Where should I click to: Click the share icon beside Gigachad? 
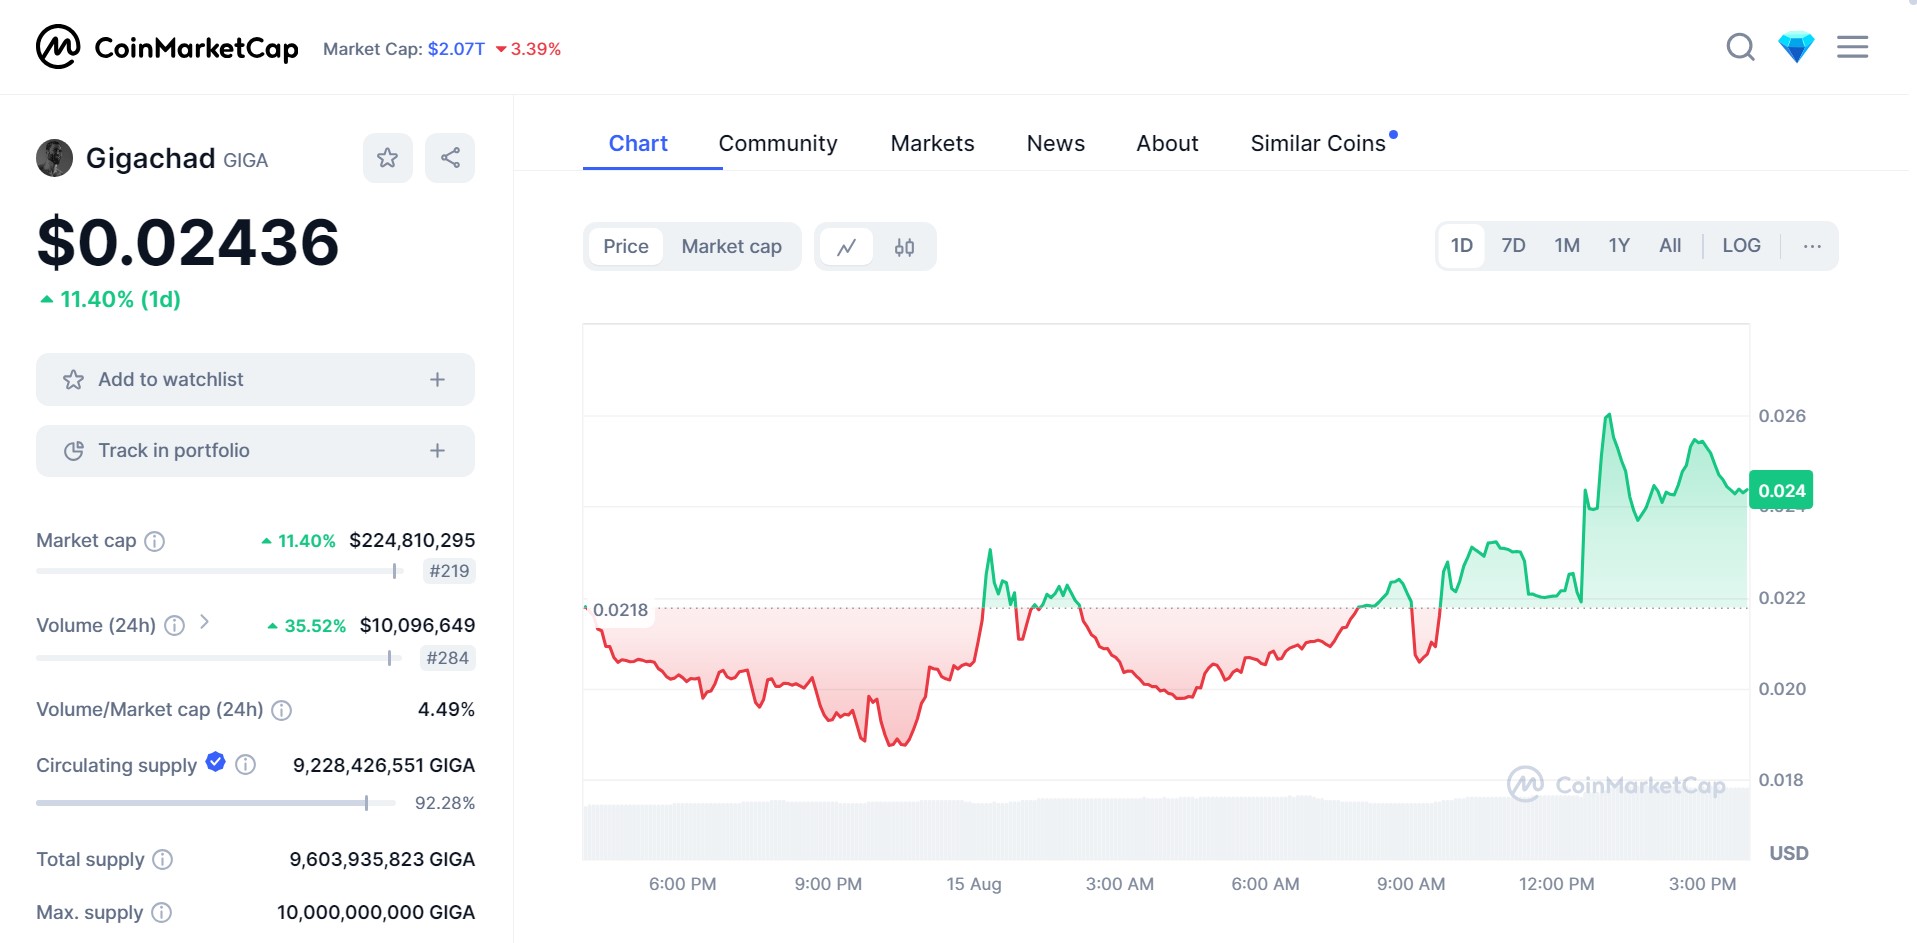(x=450, y=158)
